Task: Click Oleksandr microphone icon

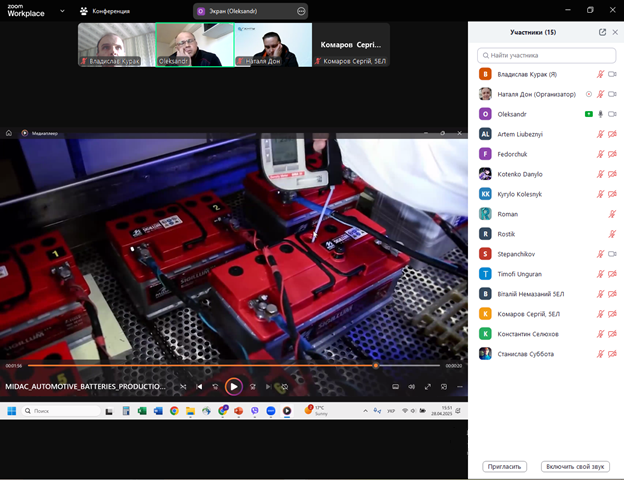Action: tap(600, 114)
